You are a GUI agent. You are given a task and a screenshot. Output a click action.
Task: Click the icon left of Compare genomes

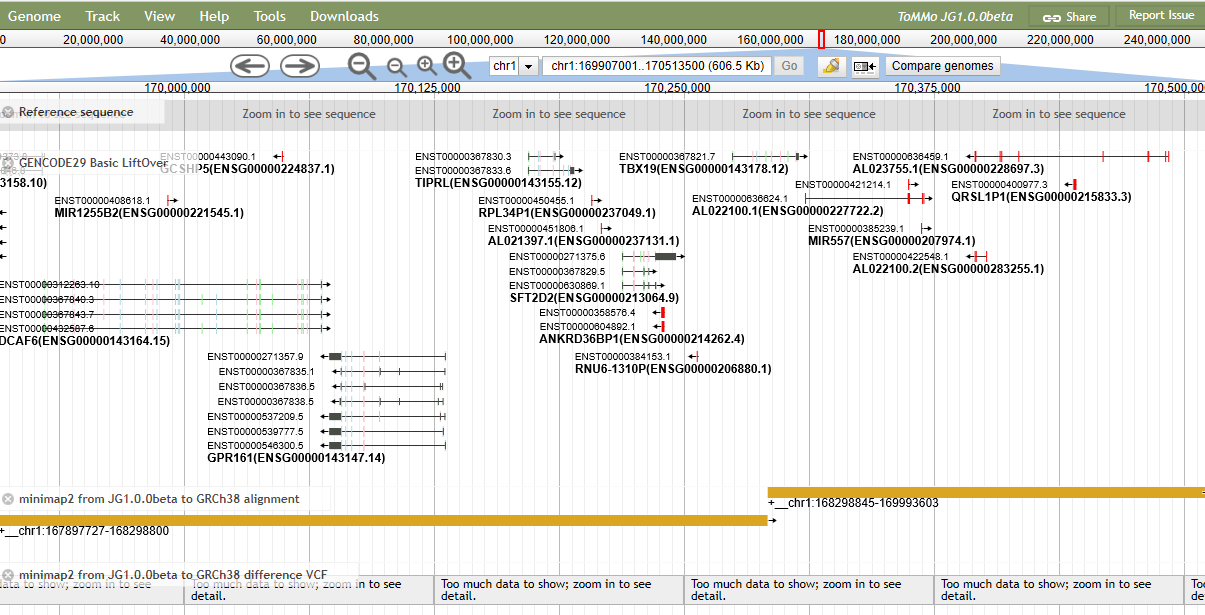pos(864,66)
